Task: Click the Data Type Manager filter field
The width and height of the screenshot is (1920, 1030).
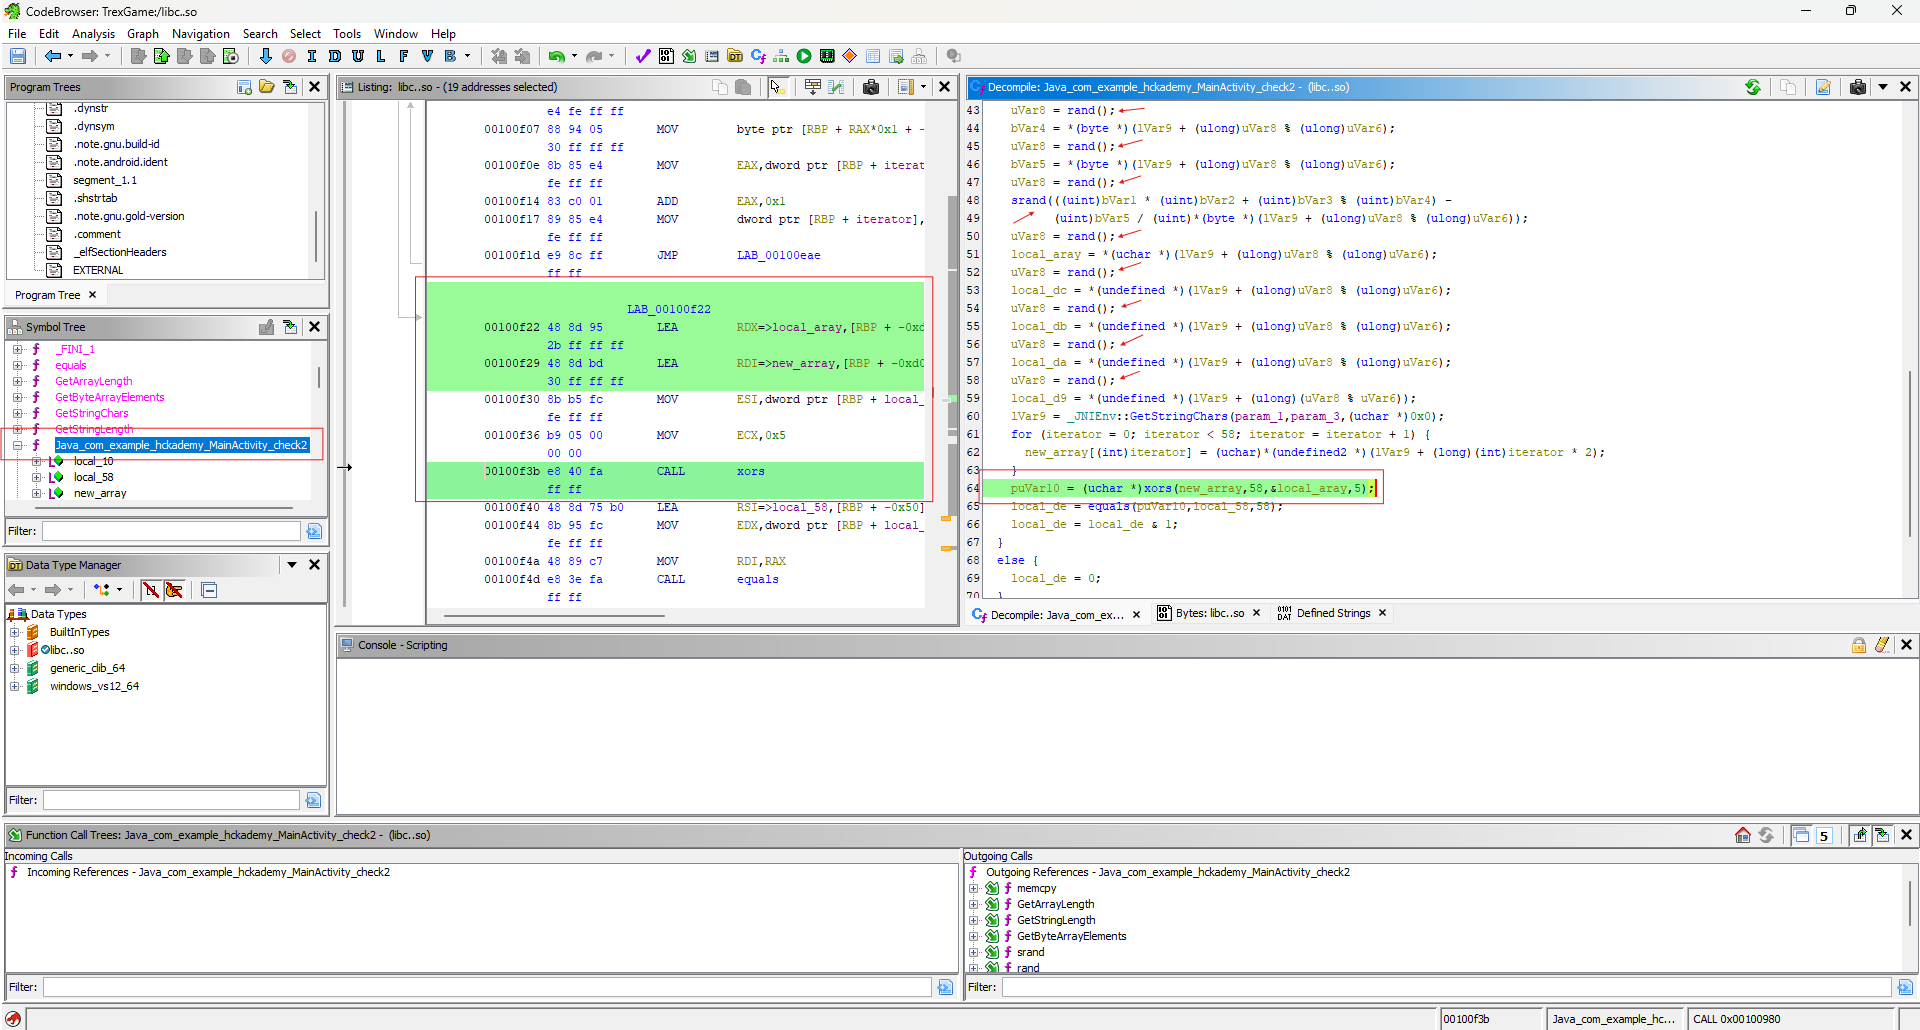Action: (x=171, y=800)
